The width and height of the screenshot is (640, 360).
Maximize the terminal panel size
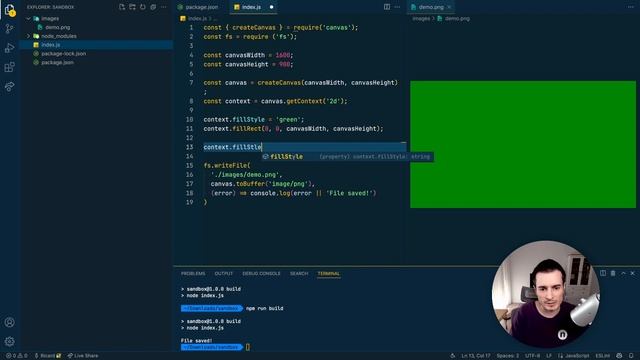(623, 273)
